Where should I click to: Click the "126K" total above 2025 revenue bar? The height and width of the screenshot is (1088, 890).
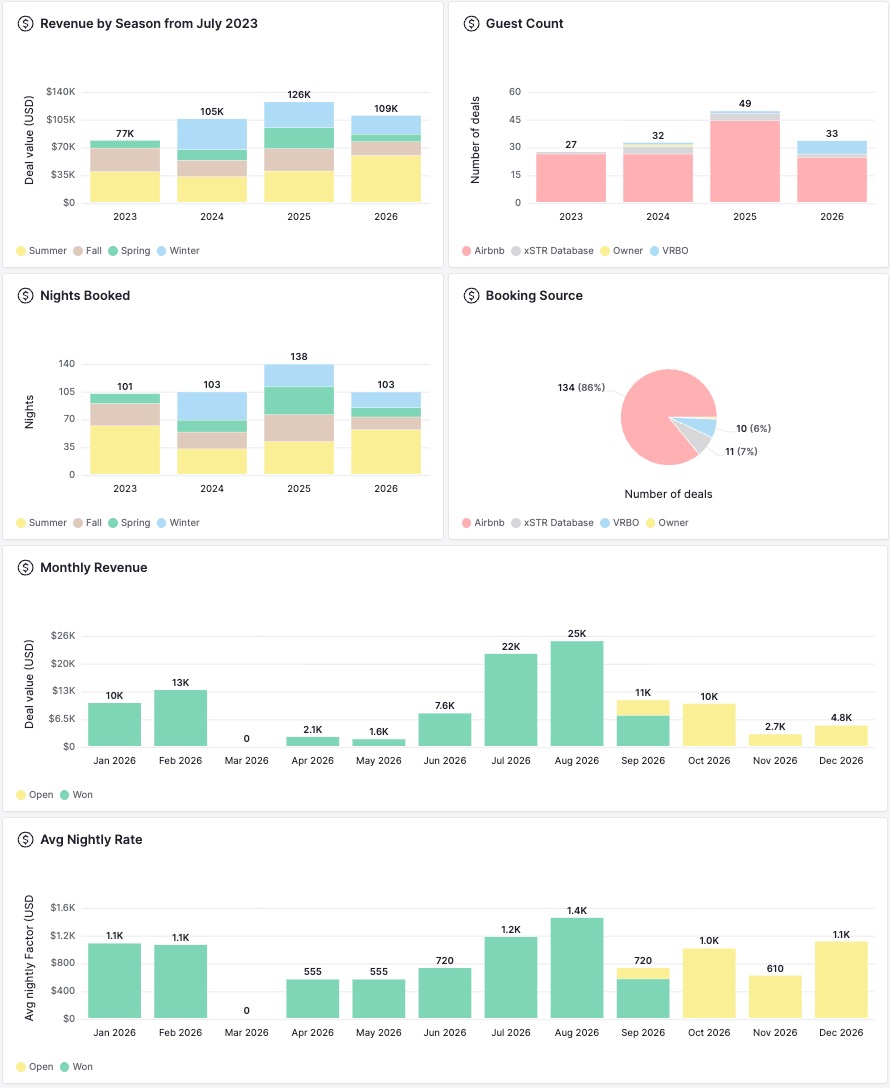(x=299, y=94)
